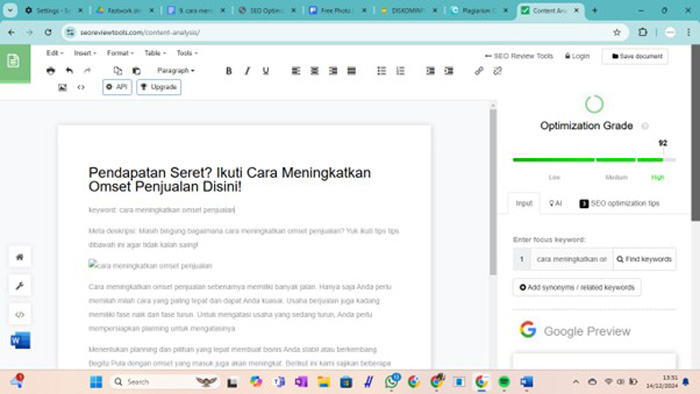Open the wrench tools icon in sidebar
Image resolution: width=700 pixels, height=394 pixels.
20,286
